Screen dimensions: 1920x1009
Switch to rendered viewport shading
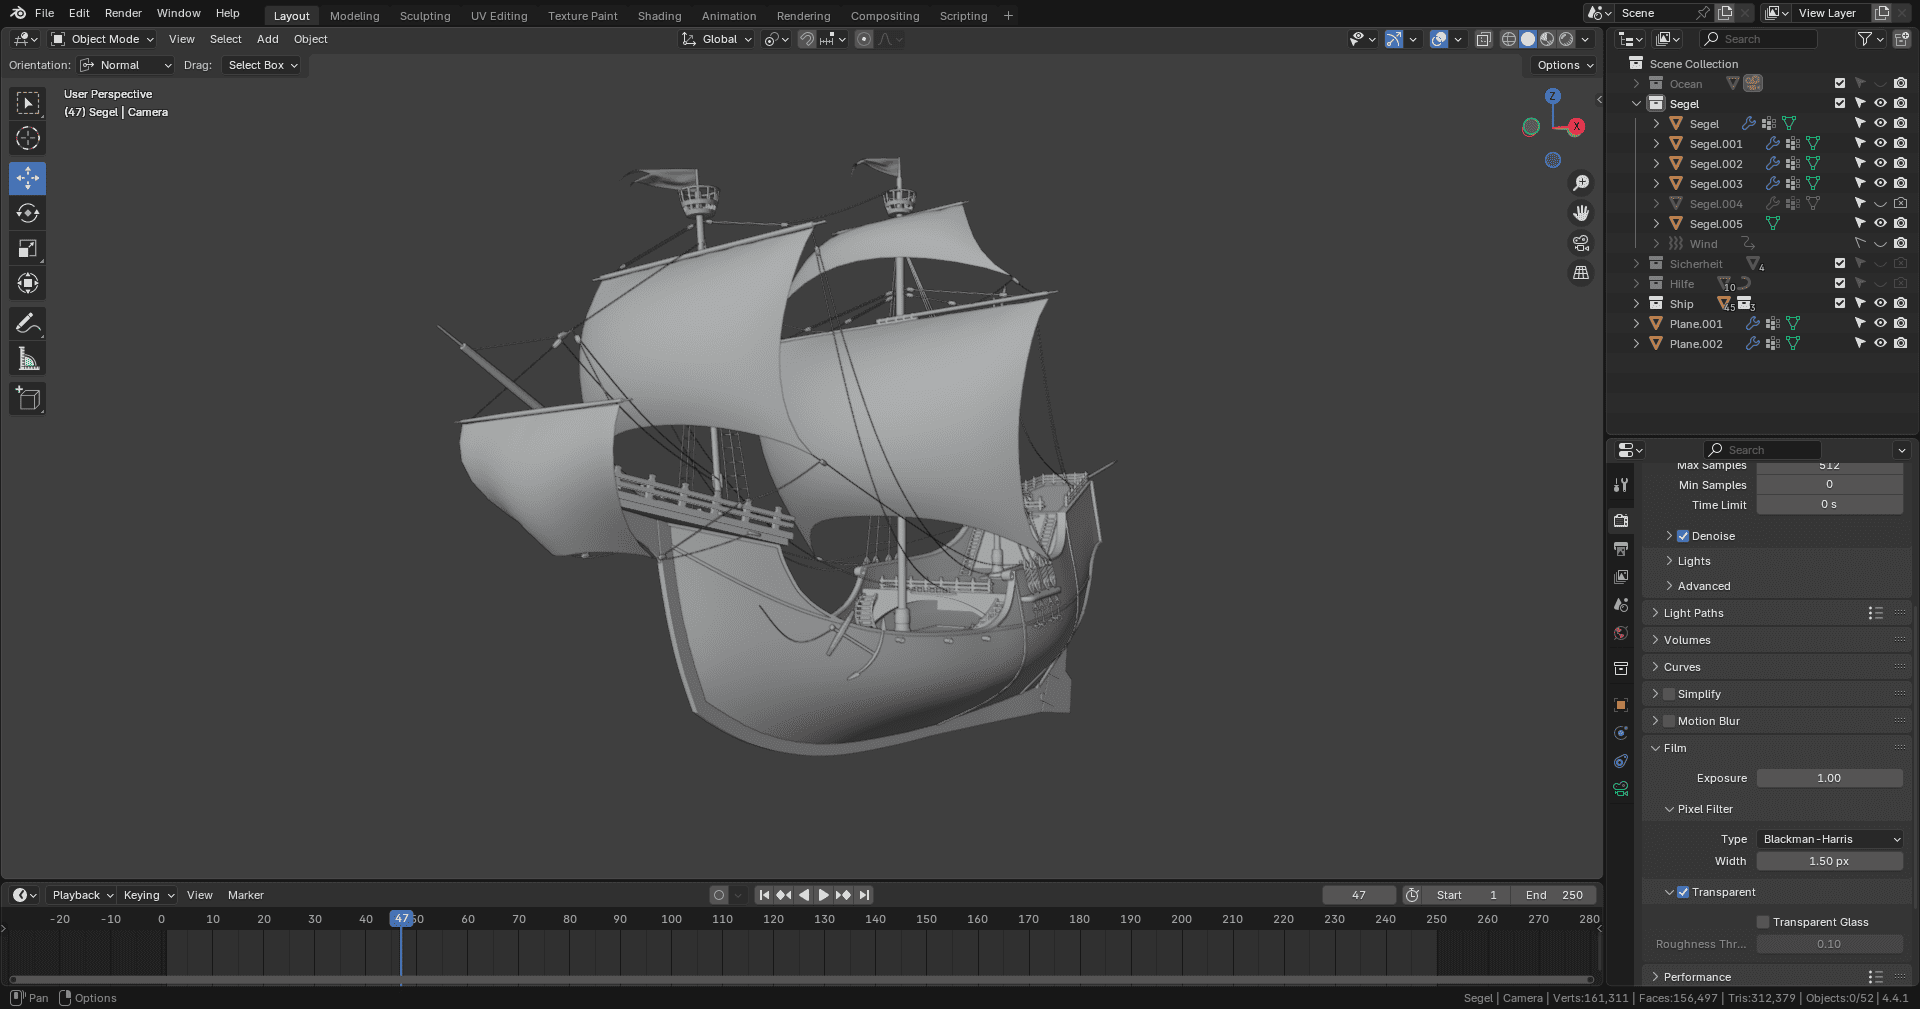click(1567, 39)
